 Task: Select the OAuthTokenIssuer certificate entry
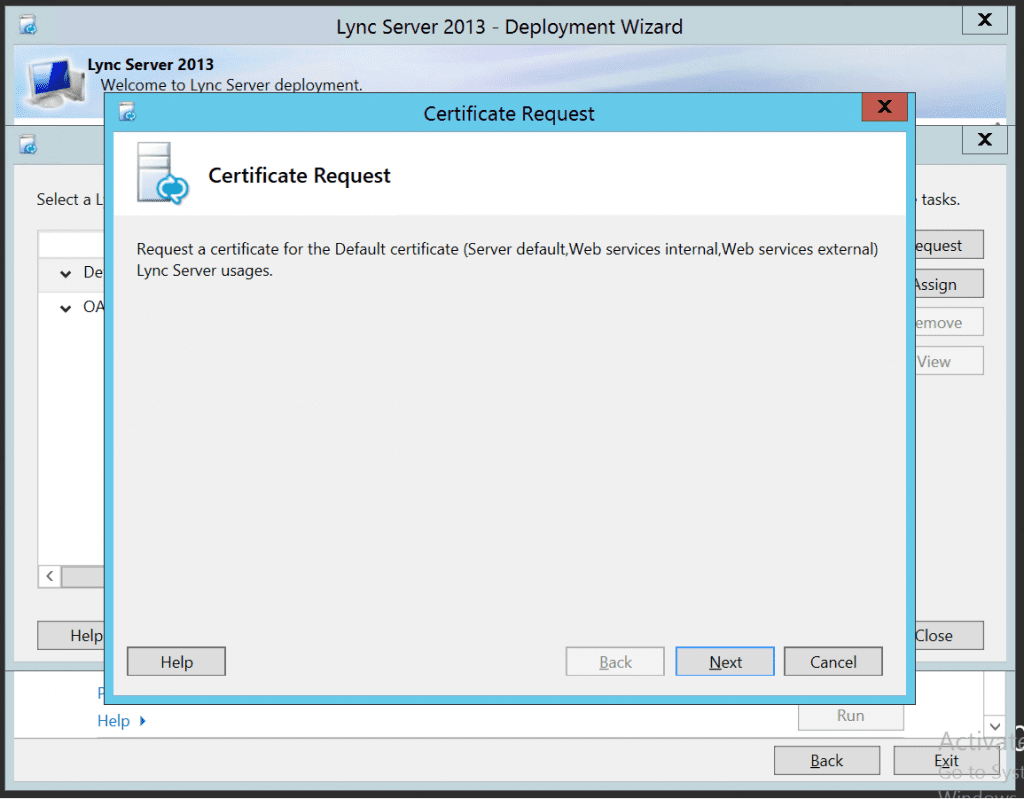tap(95, 307)
